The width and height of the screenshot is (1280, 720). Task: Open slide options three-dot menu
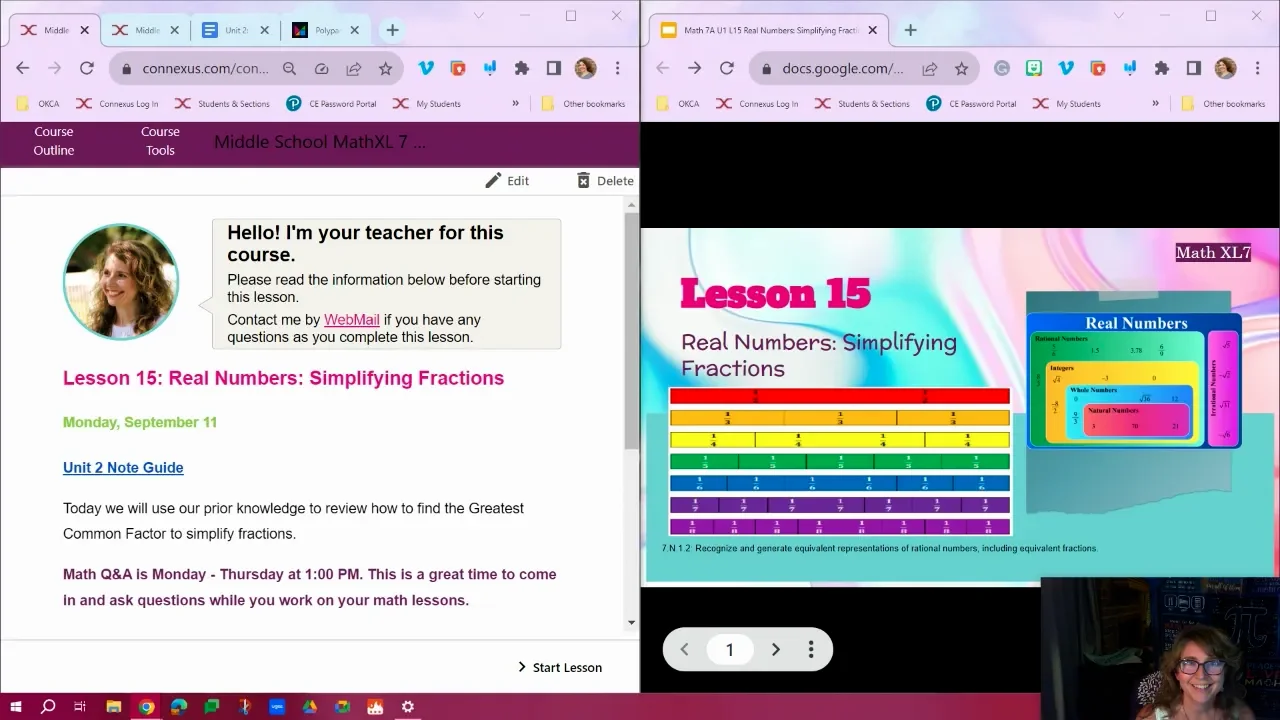click(x=811, y=650)
